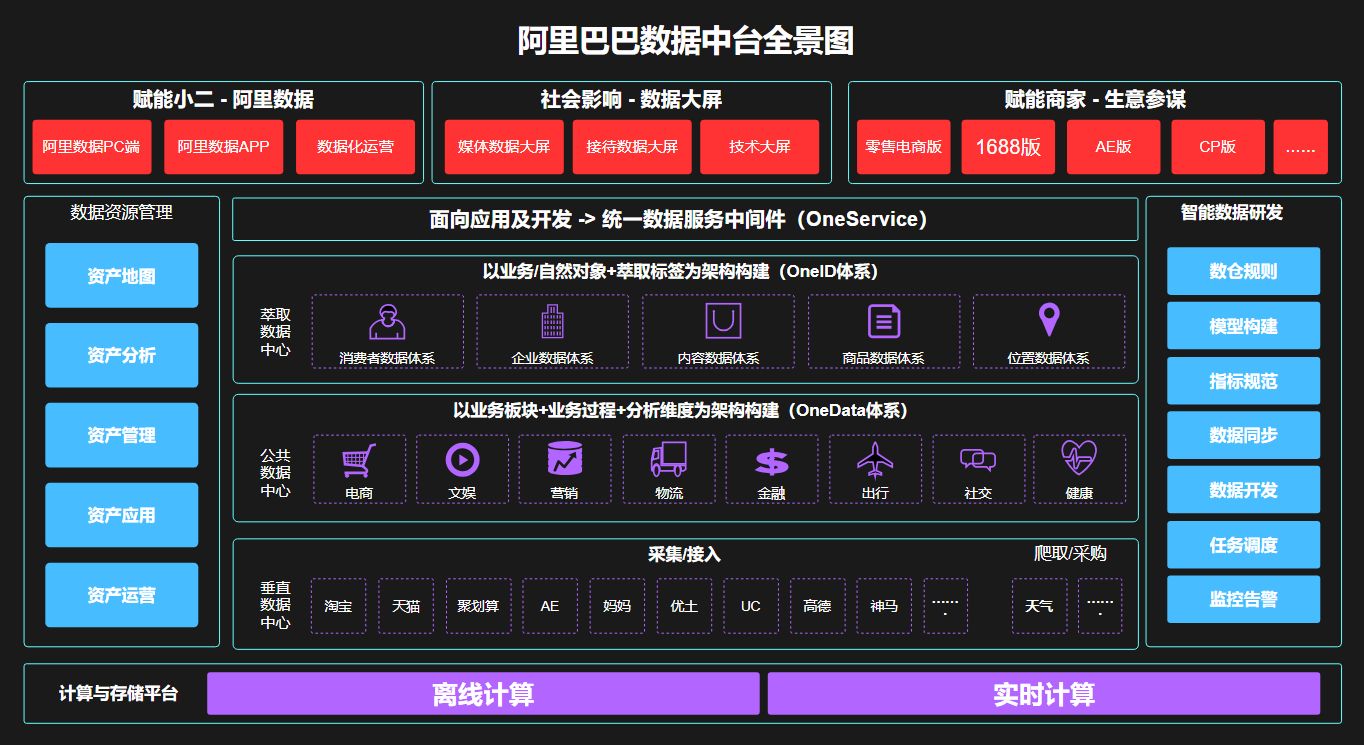Click the red ellipsis block after CP版
The image size is (1364, 745).
(x=1301, y=147)
